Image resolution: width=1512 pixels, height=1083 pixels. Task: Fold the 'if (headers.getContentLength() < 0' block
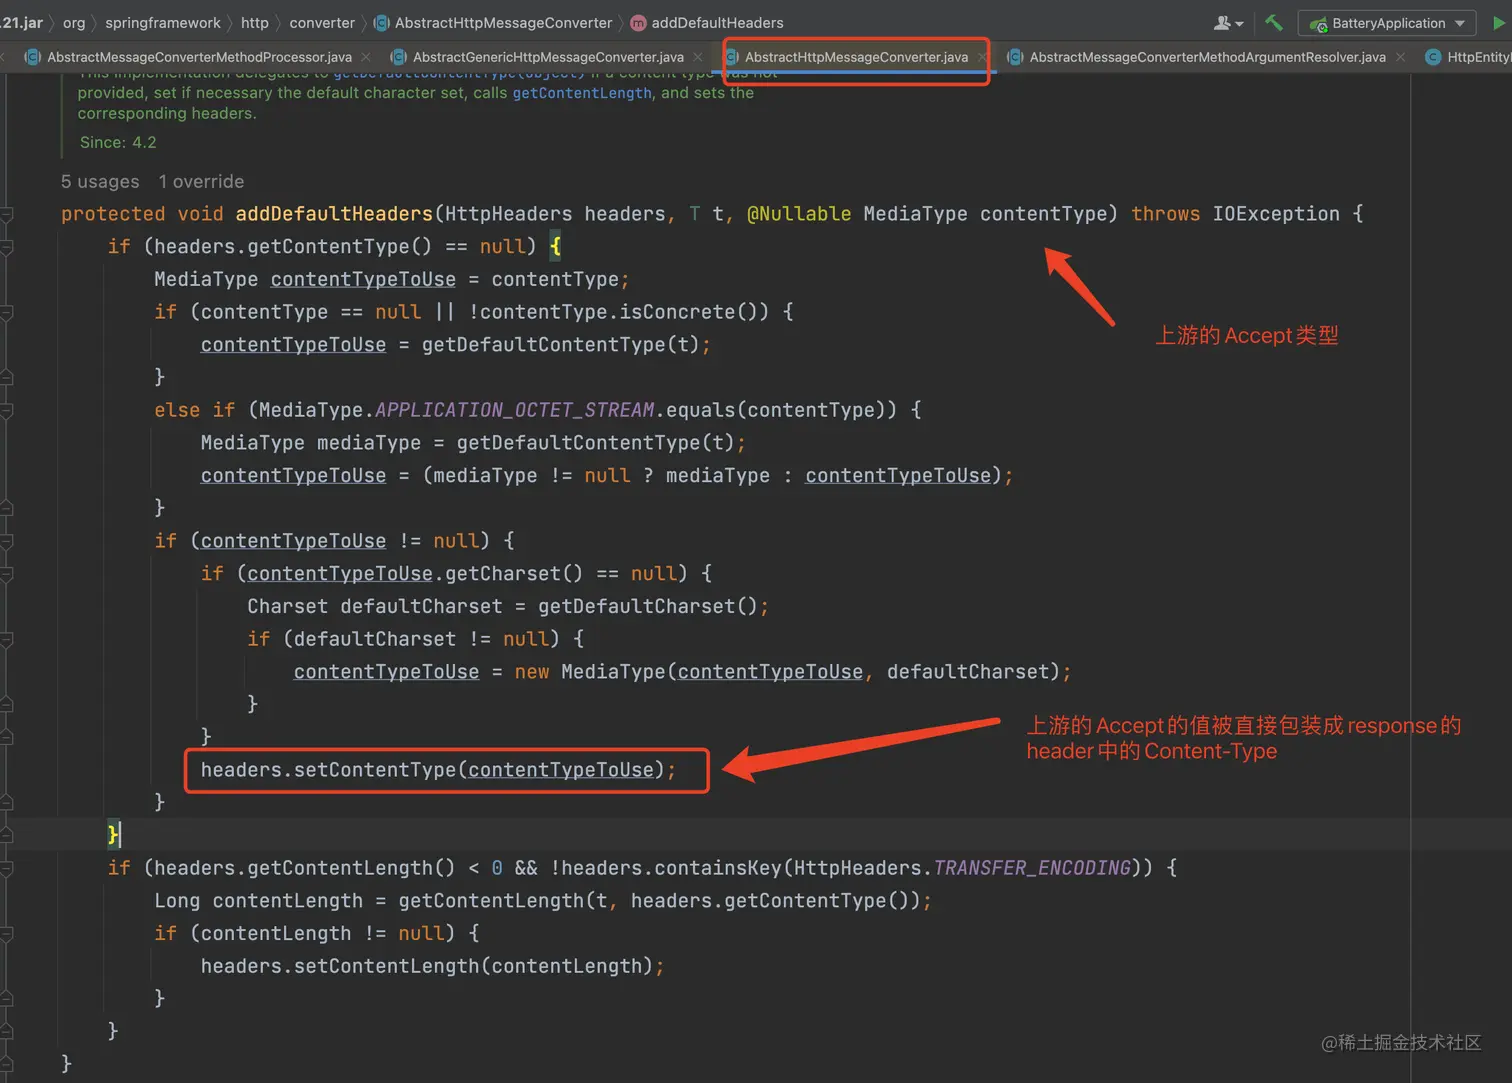click(x=7, y=868)
